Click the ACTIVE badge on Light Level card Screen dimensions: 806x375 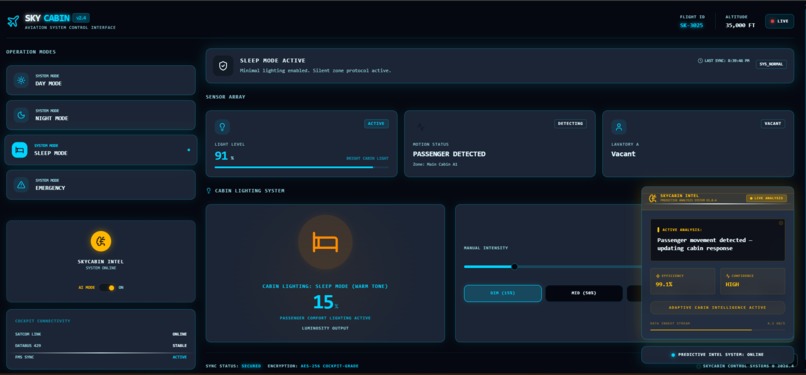(x=376, y=124)
